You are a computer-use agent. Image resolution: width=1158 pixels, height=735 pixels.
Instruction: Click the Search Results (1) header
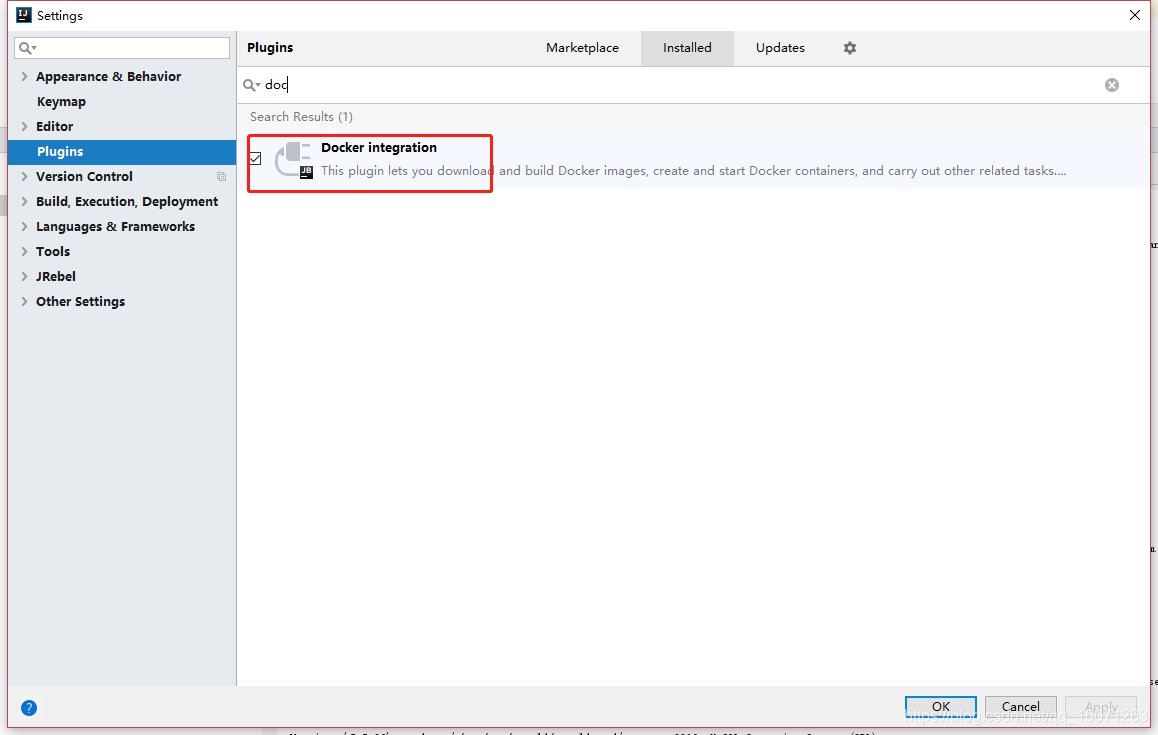pyautogui.click(x=301, y=117)
